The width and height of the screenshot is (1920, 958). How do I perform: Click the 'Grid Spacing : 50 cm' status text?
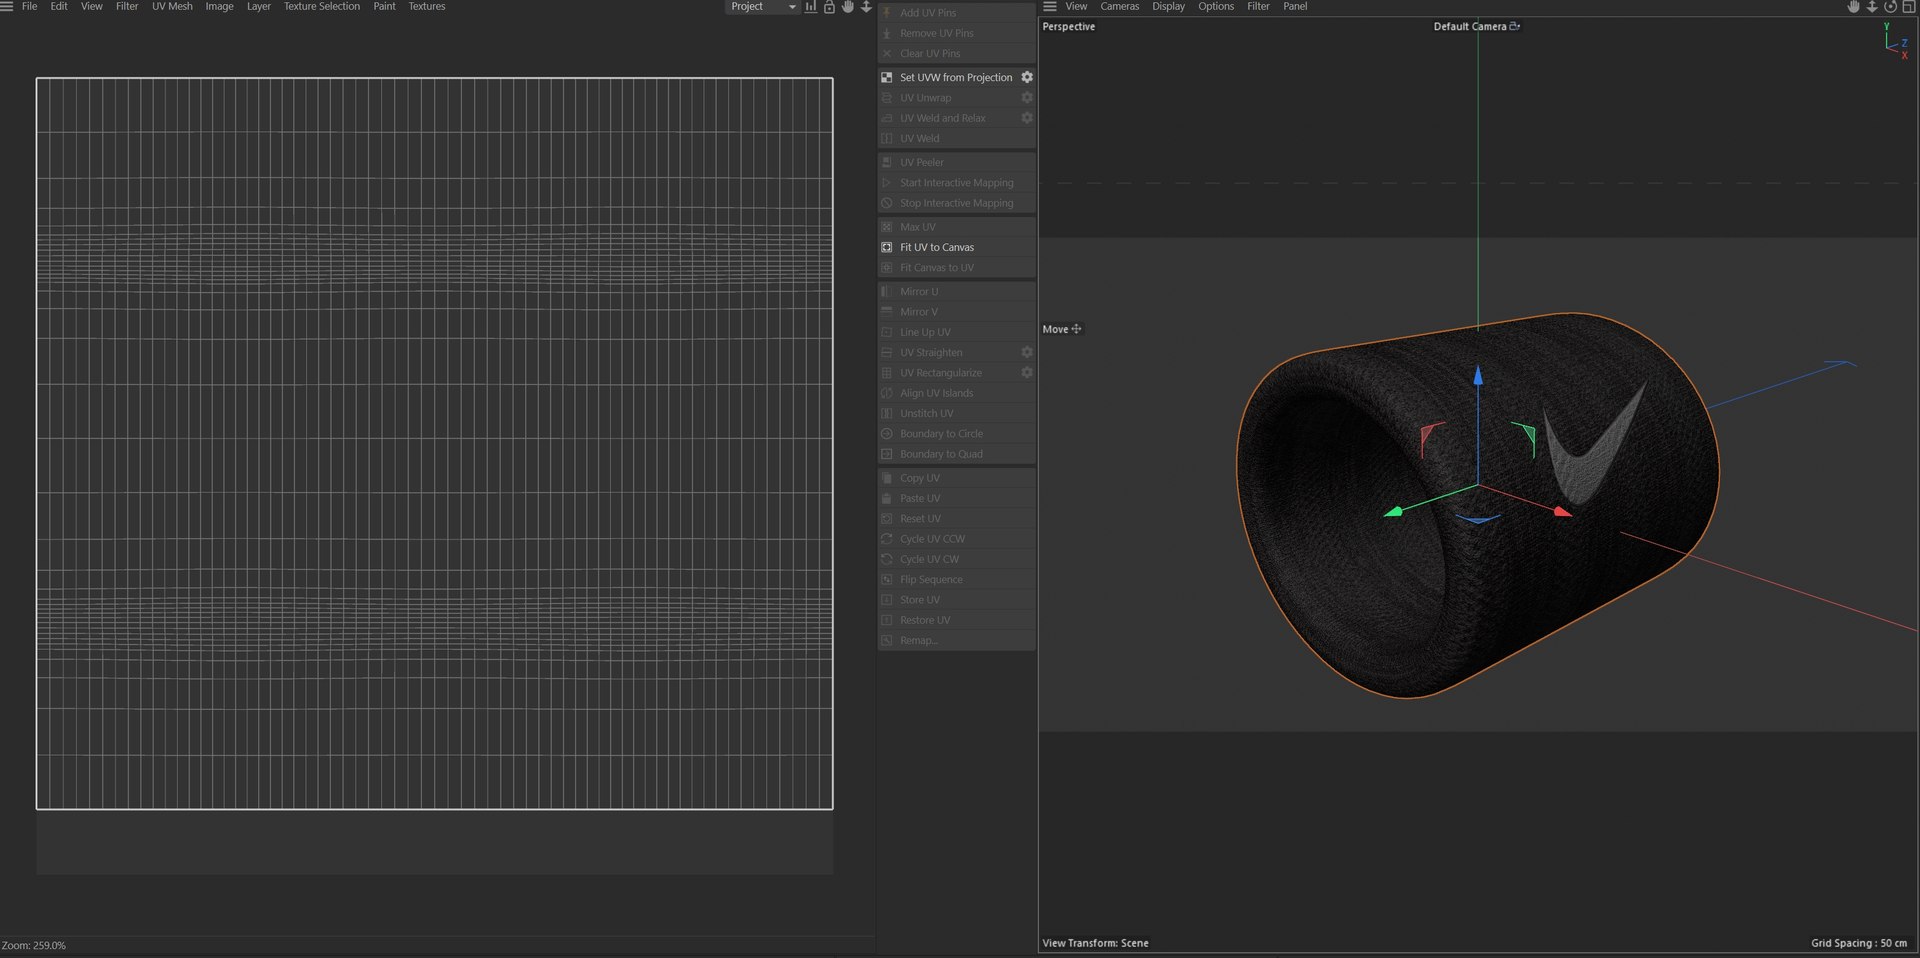pos(1859,943)
